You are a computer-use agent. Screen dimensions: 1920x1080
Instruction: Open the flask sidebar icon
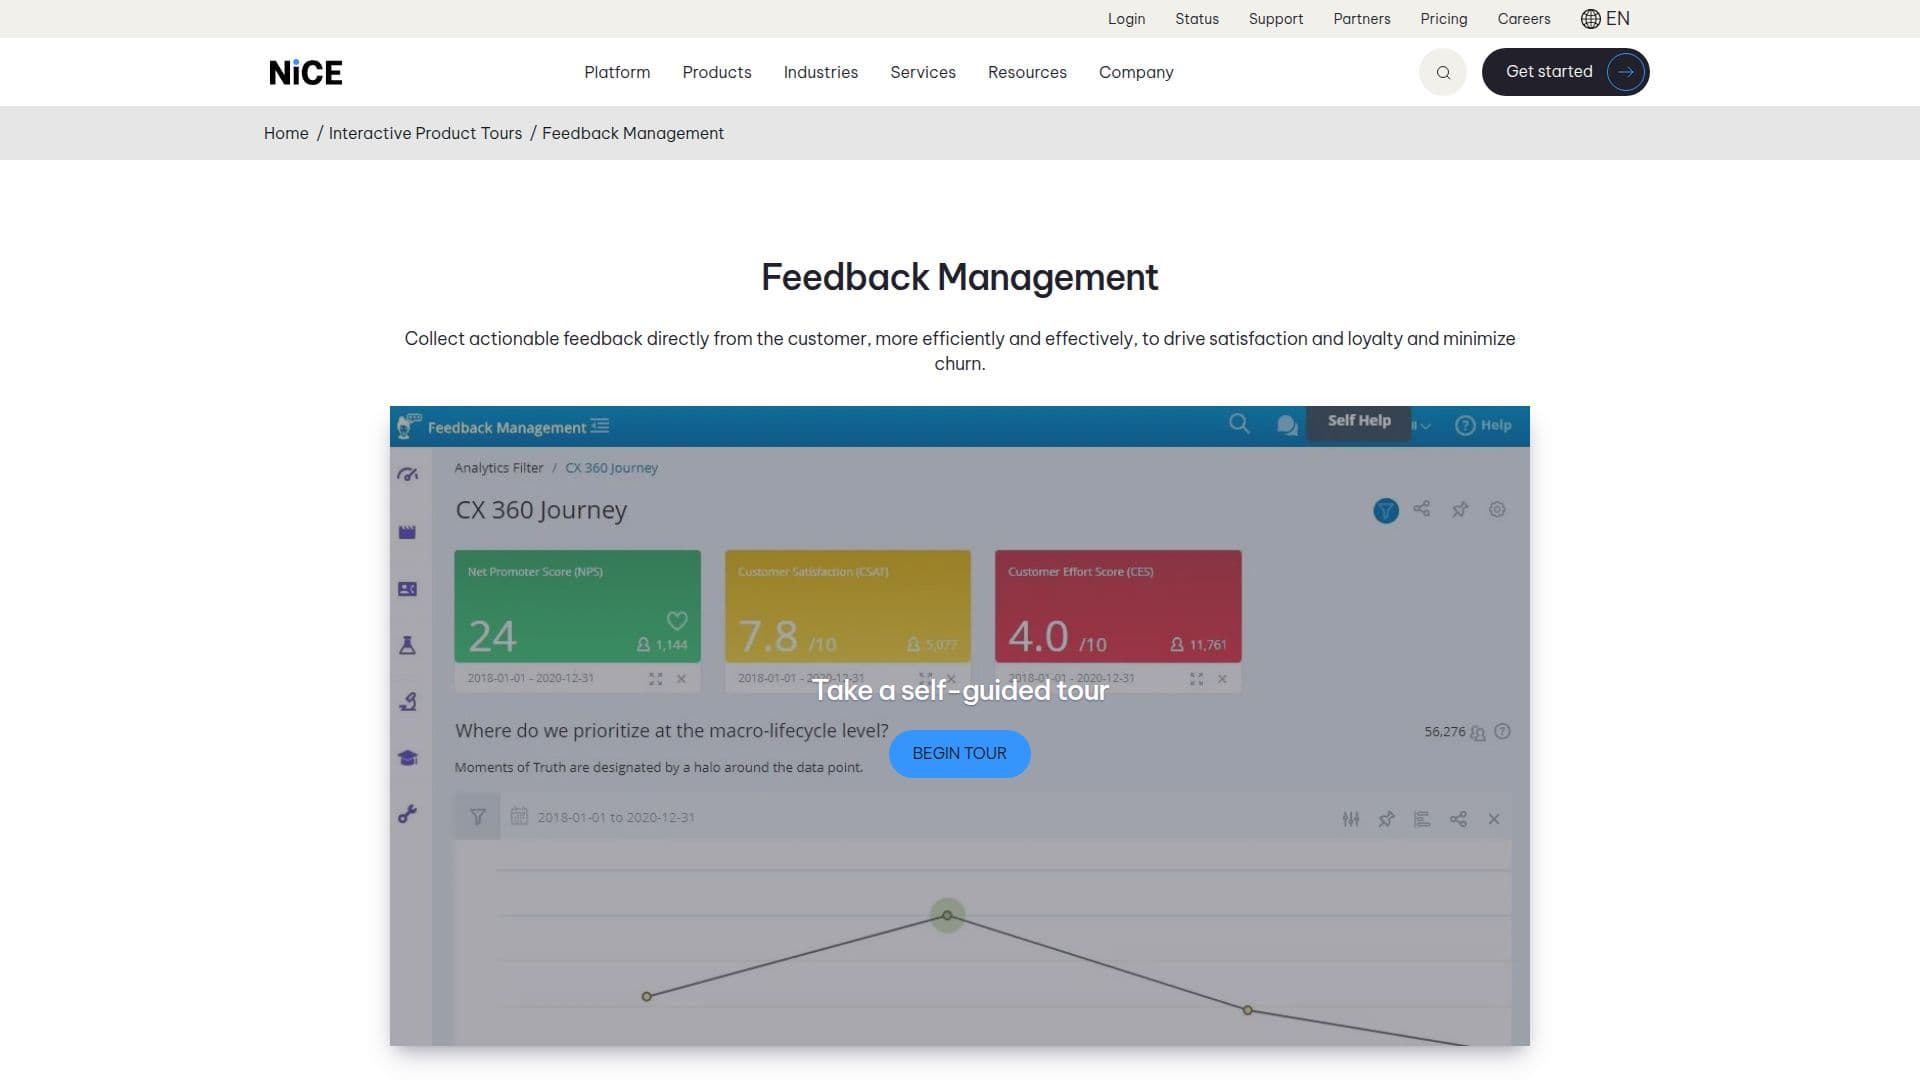[407, 645]
